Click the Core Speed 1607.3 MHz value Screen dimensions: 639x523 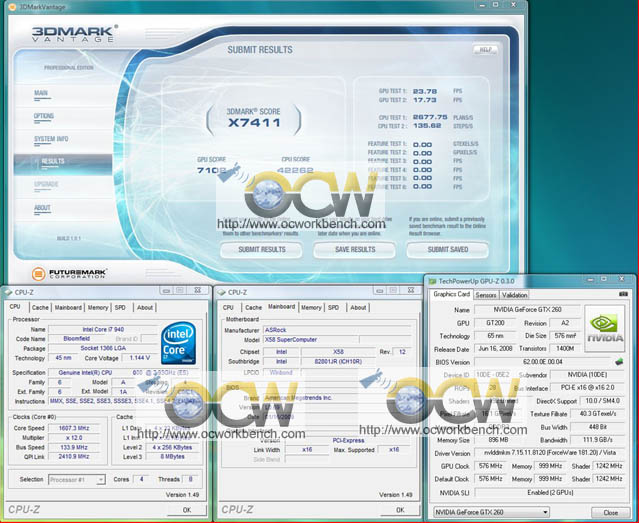pyautogui.click(x=74, y=428)
